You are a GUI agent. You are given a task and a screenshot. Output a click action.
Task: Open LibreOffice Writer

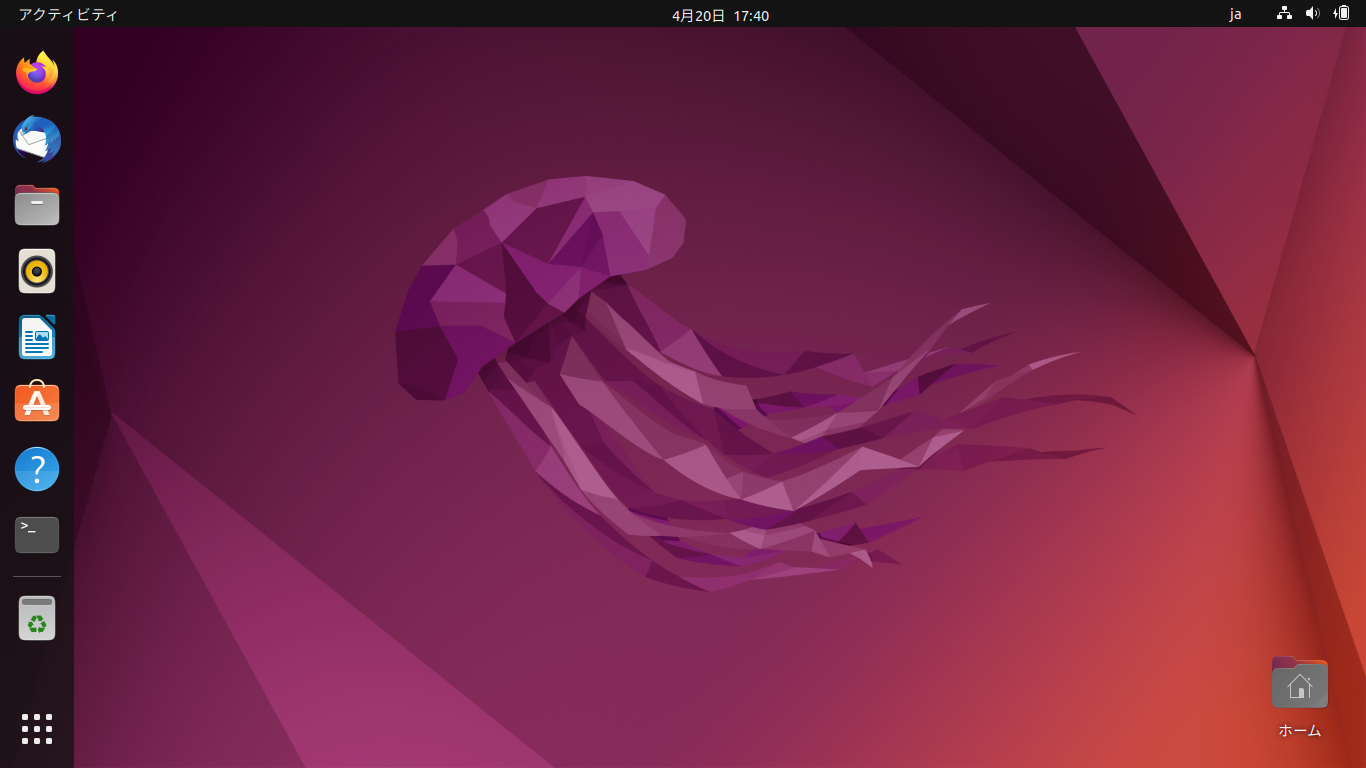(37, 337)
